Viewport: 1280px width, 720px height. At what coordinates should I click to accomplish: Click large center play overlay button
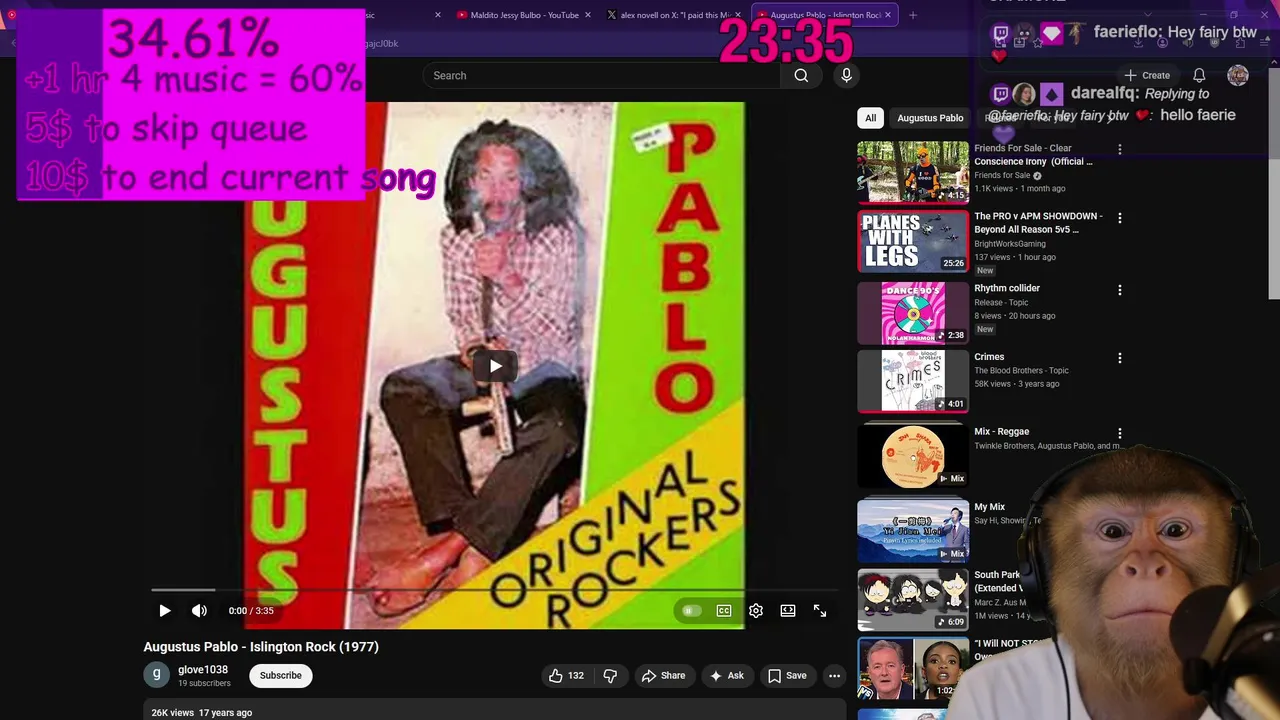(x=496, y=366)
